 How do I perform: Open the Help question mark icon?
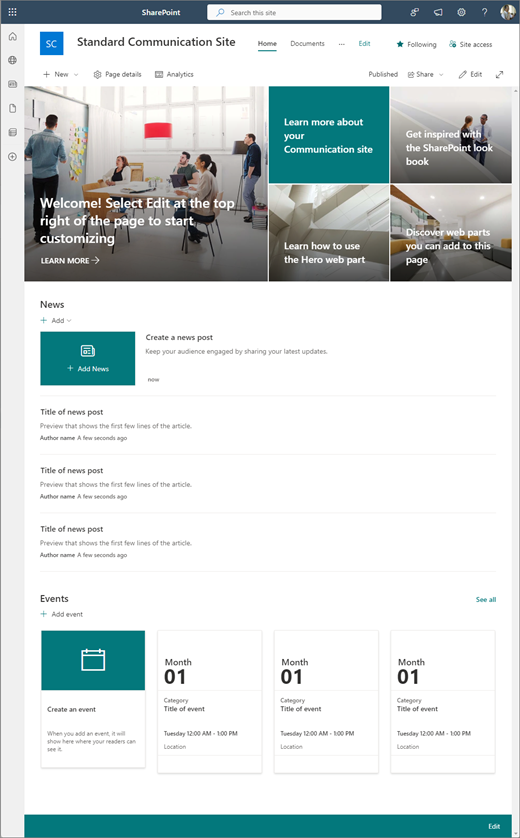coord(484,12)
